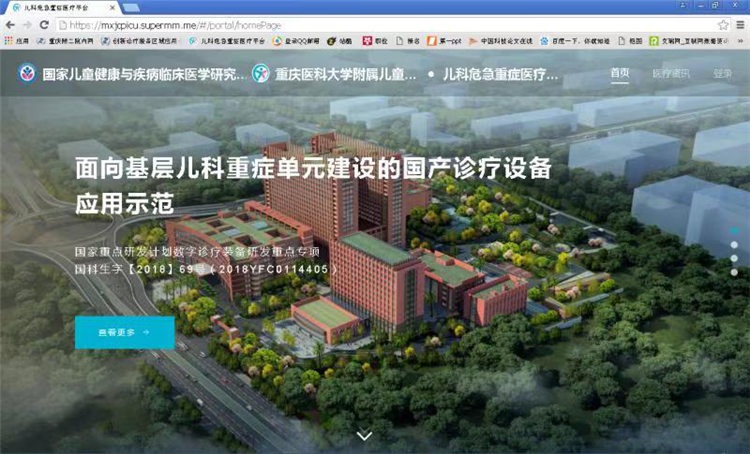750x454 pixels.
Task: Click the 国家重点研发计划数字诊疗装备研发重点专项 text
Action: pyautogui.click(x=197, y=252)
